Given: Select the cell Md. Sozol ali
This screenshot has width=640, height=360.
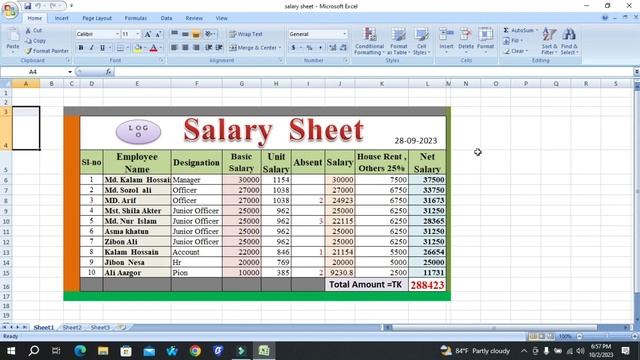Looking at the screenshot, I should click(x=137, y=190).
